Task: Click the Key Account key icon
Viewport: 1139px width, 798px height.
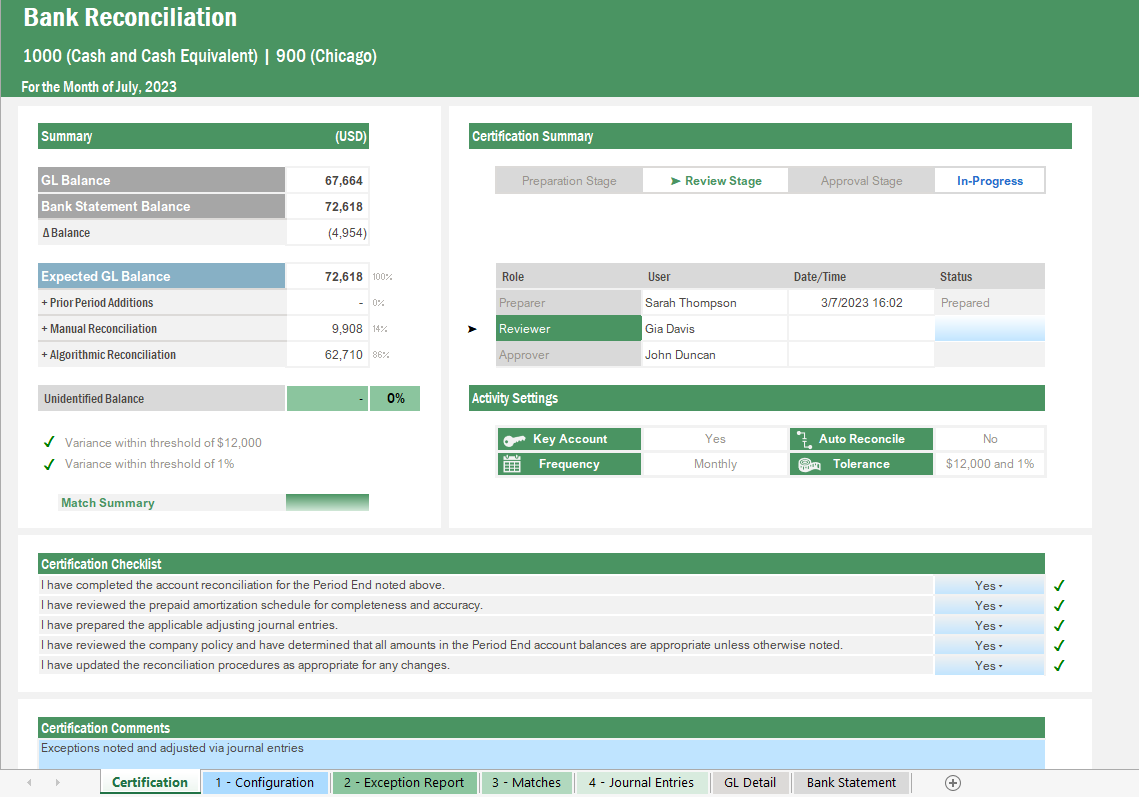Action: point(514,438)
